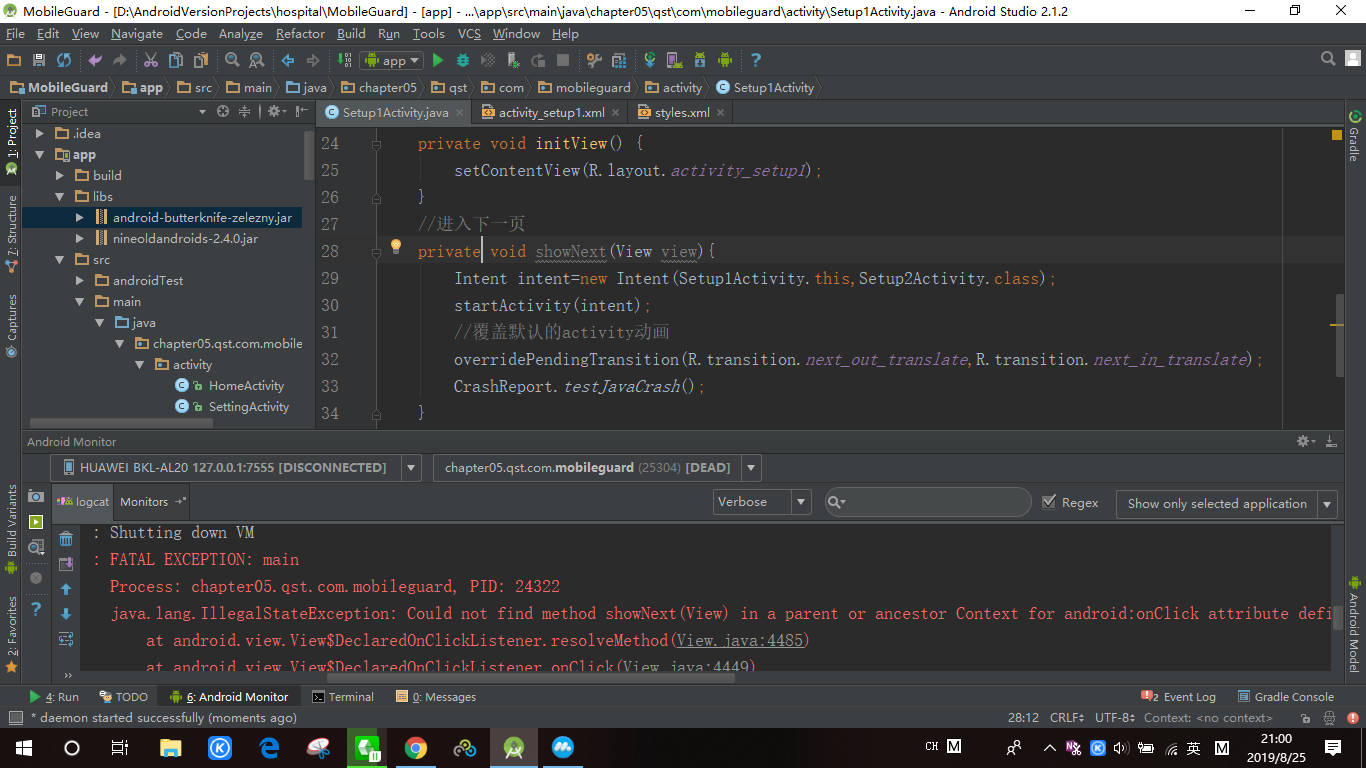Click the lightbulb quick-fix icon on line 28
Screen dimensions: 1366x768
tap(395, 246)
